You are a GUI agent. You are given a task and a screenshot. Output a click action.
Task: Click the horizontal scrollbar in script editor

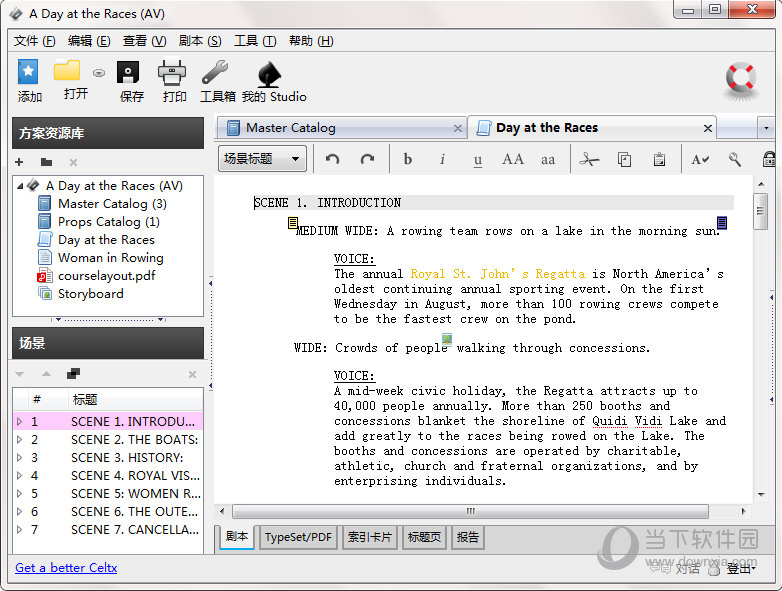point(470,511)
